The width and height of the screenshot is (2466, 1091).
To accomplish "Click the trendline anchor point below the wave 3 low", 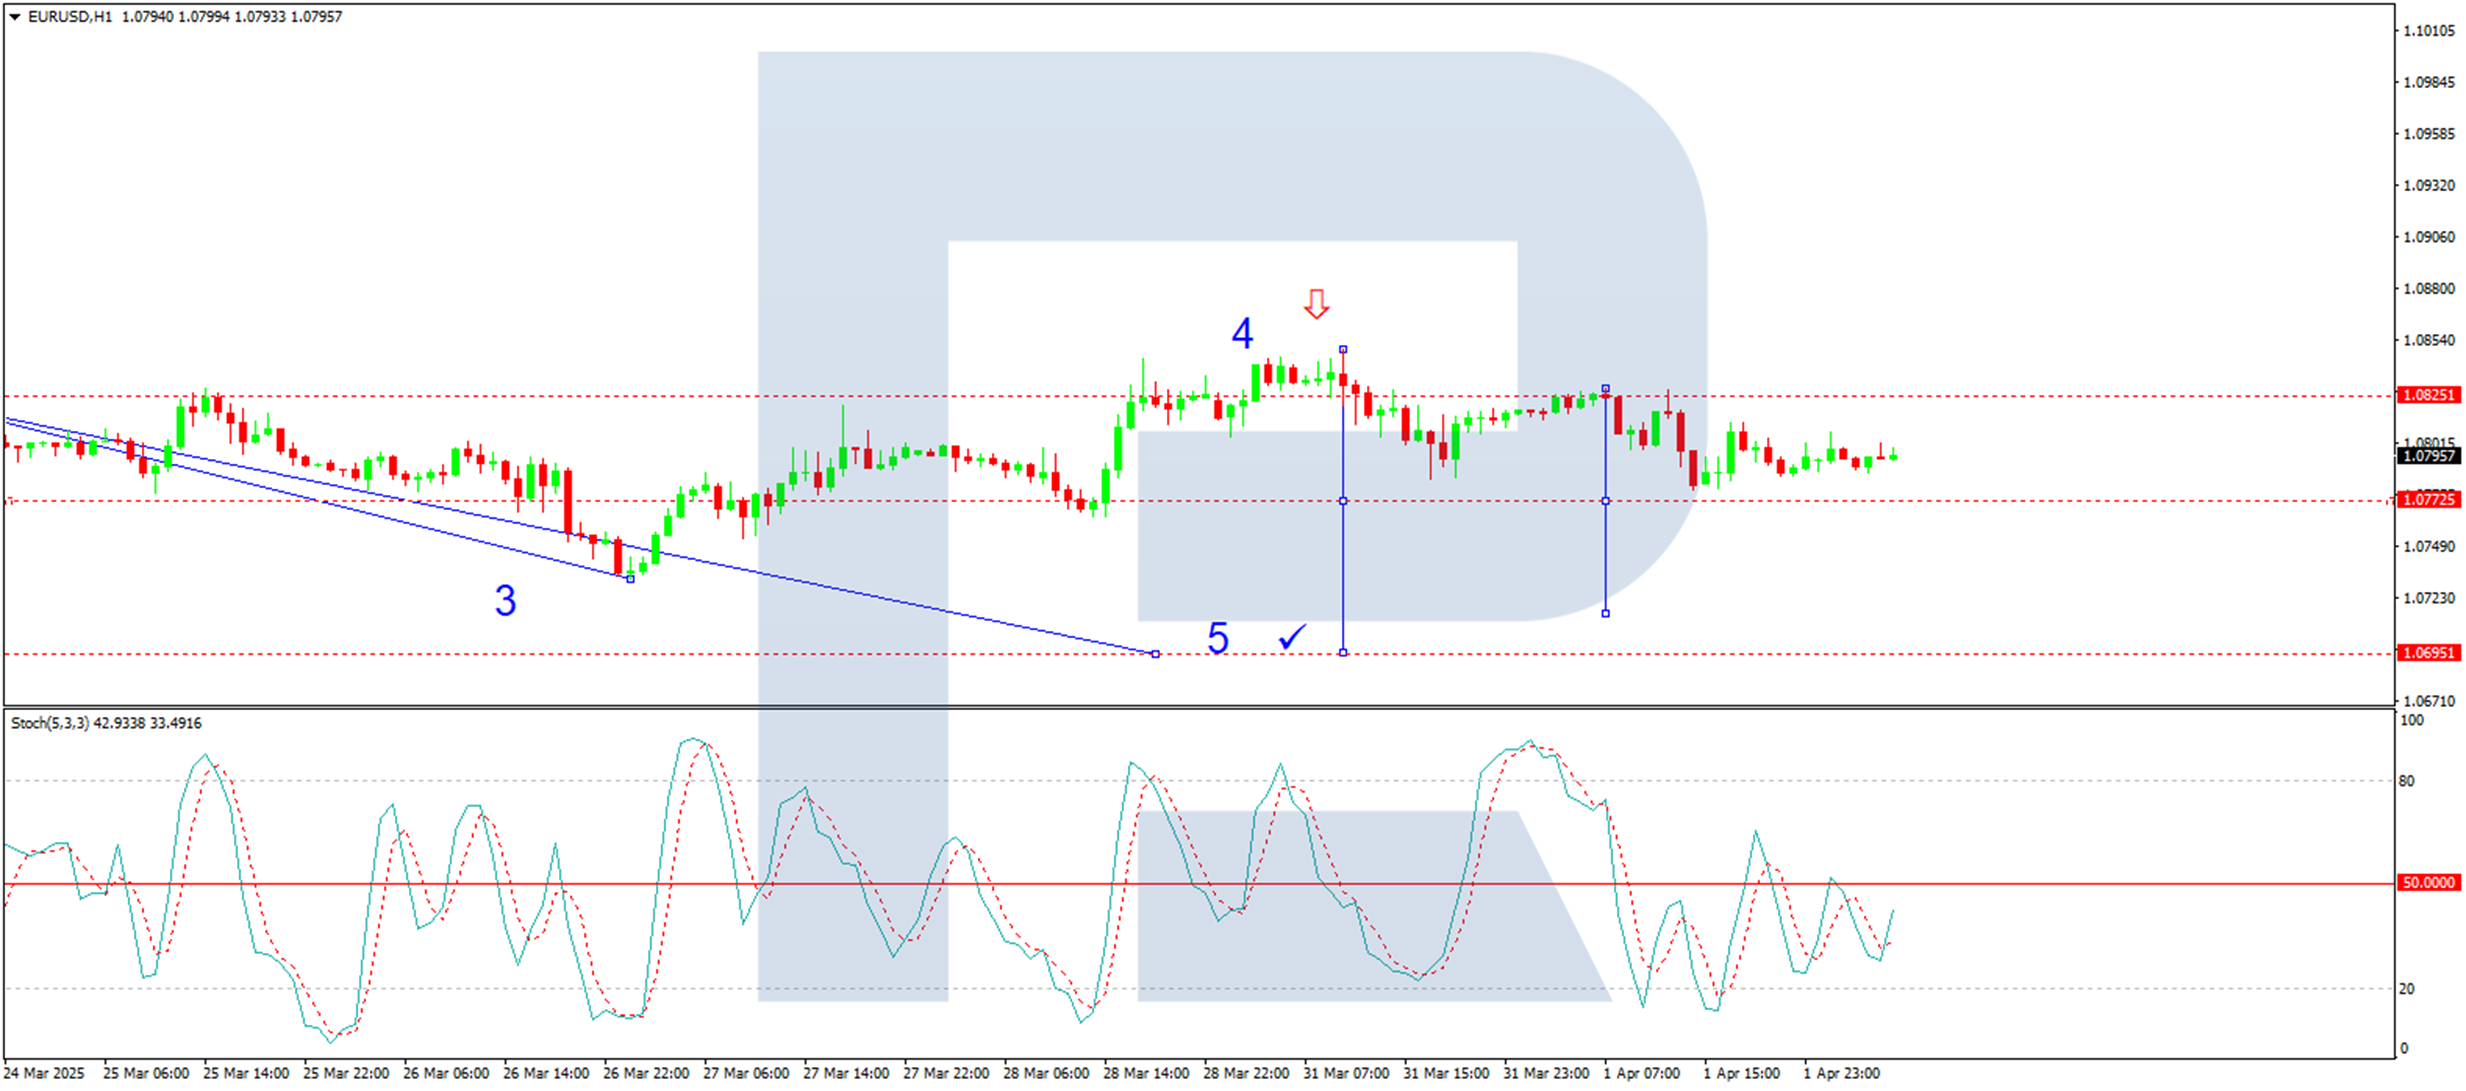I will 630,579.
